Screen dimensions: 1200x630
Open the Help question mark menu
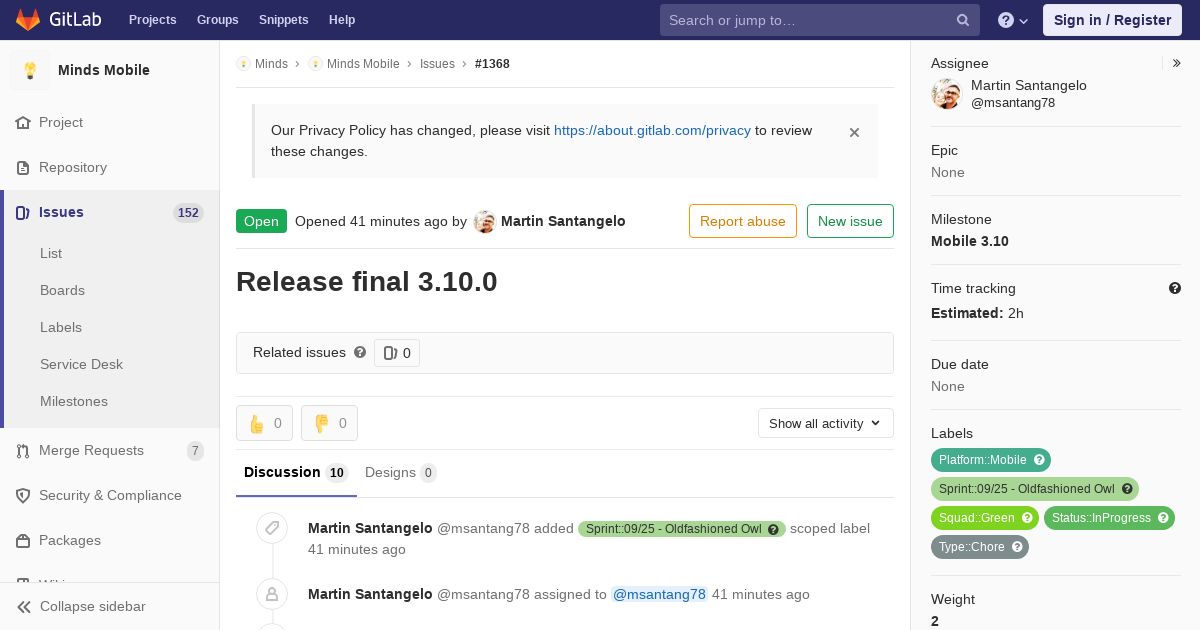tap(1013, 20)
